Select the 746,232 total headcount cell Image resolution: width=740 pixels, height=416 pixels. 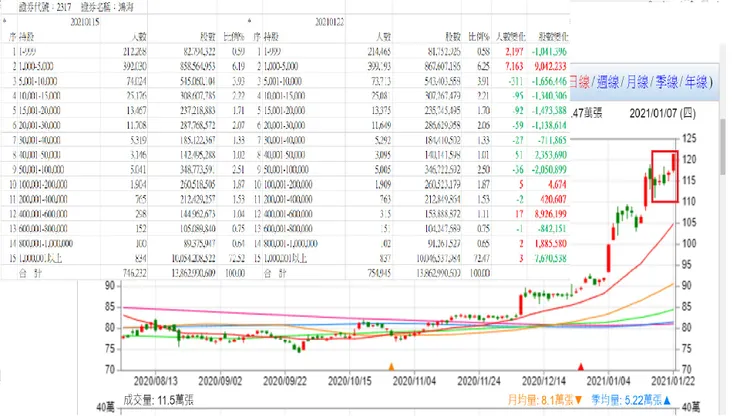click(x=135, y=273)
